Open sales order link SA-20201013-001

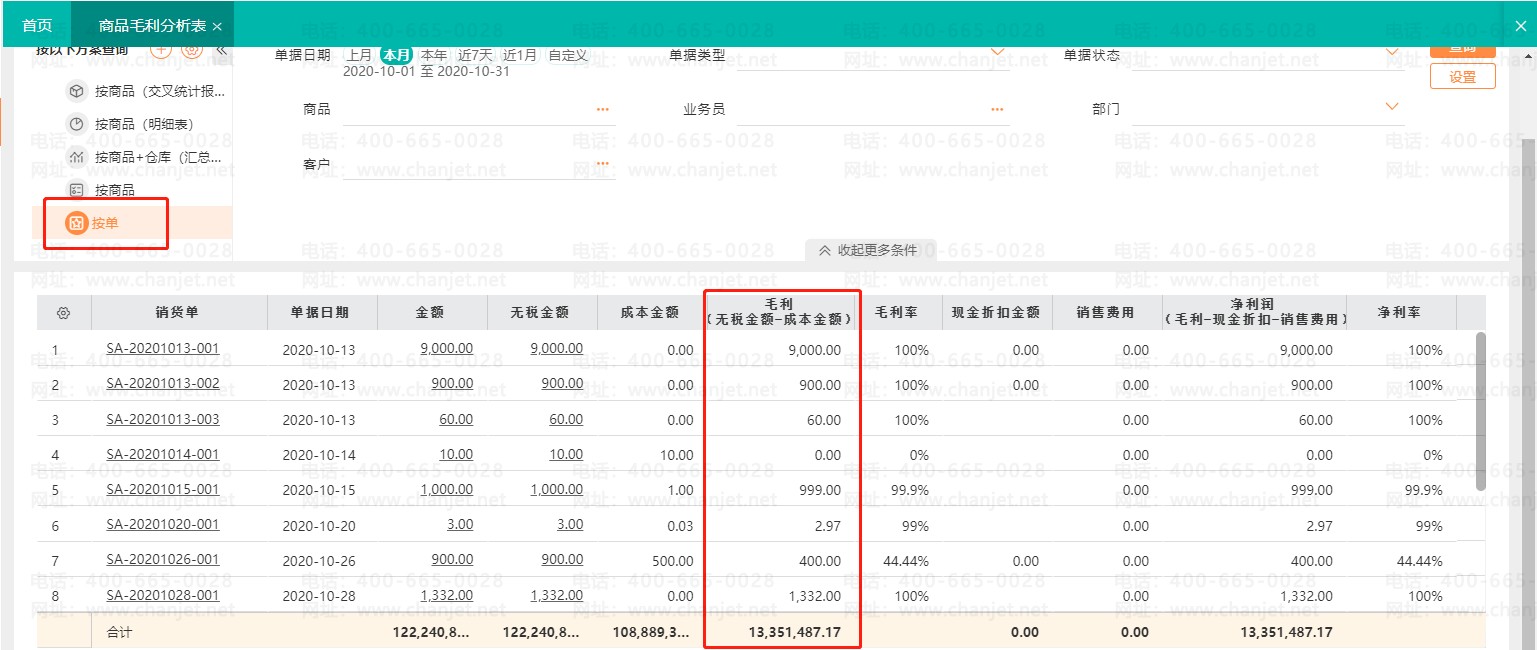163,349
